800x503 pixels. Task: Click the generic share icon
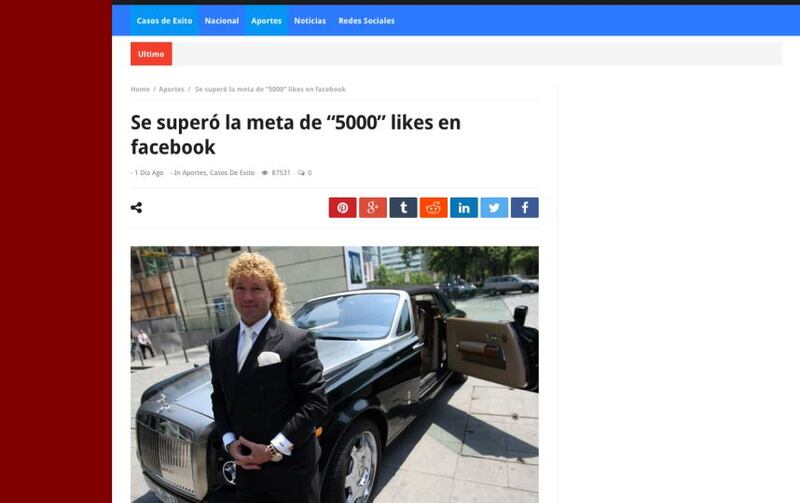click(x=136, y=208)
